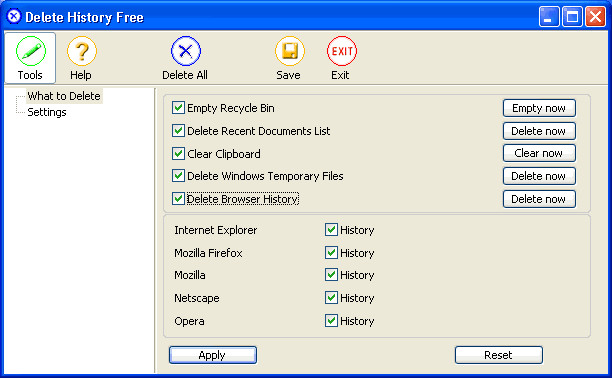Uncheck Mozilla Firefox History checkbox
This screenshot has height=378, width=612.
click(x=331, y=253)
